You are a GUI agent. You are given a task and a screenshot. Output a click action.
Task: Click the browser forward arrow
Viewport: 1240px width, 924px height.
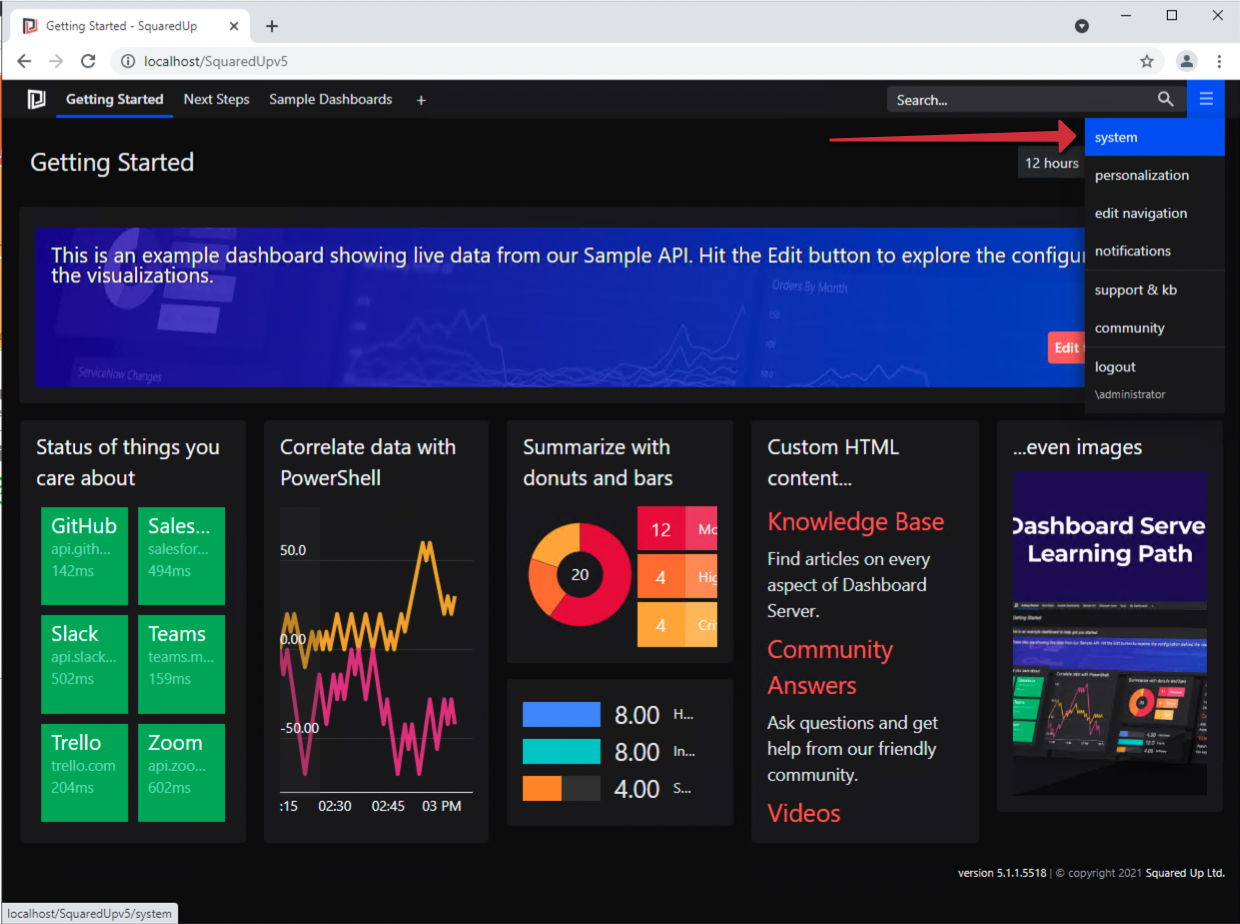tap(56, 61)
